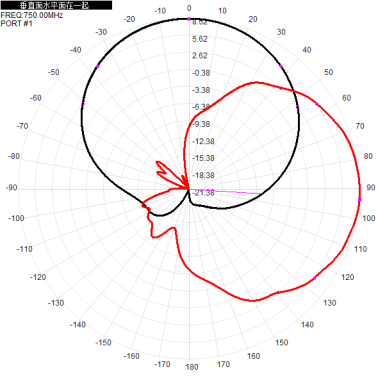378x378 pixels.
Task: Click the positive 160 degree angle label
Action: pos(253,356)
